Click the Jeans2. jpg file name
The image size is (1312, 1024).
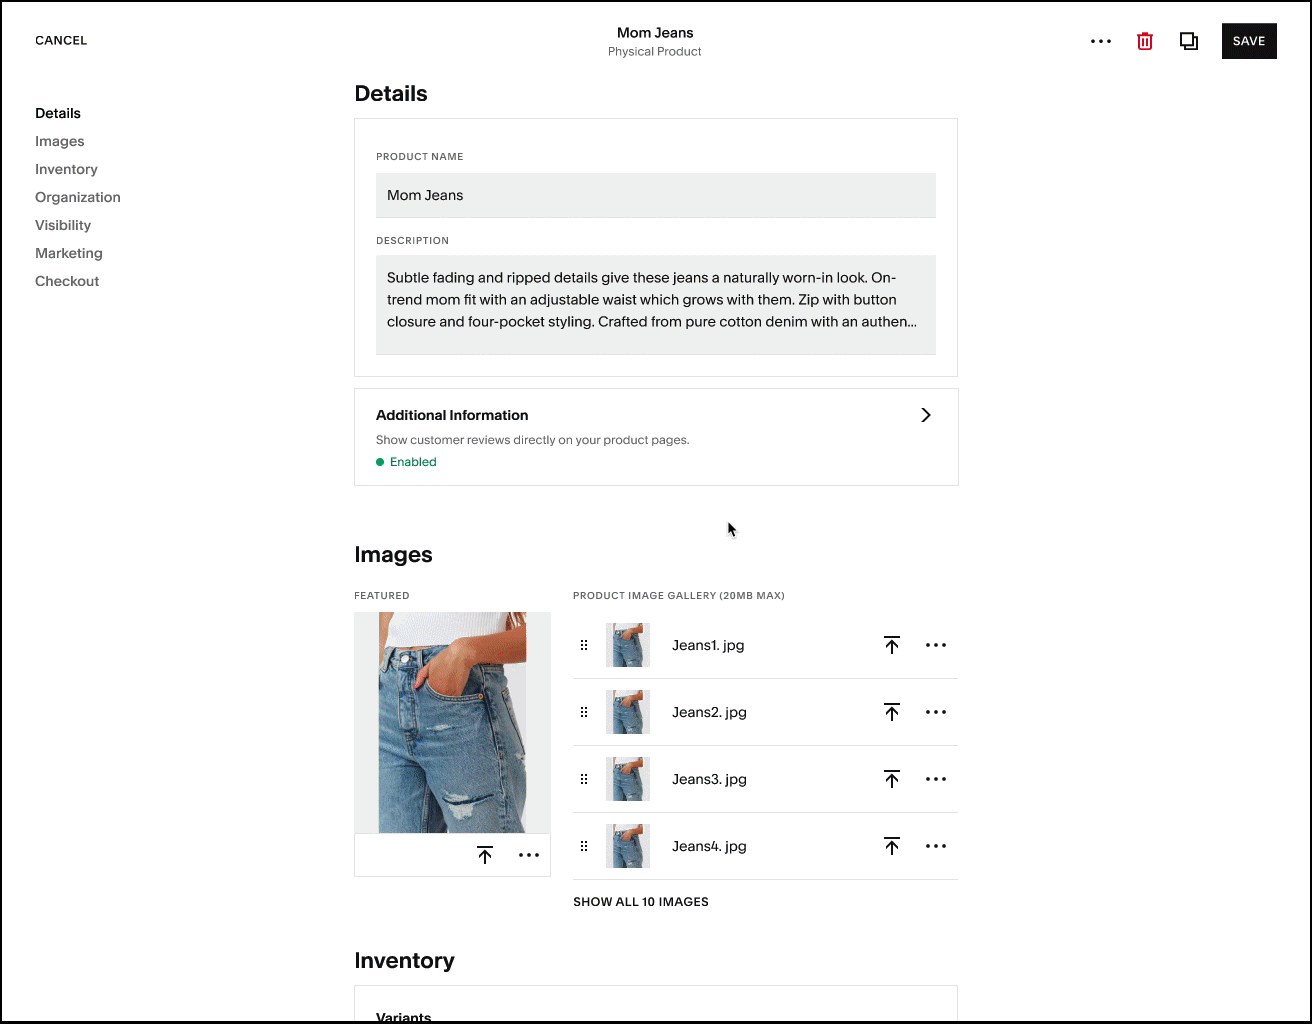pos(709,712)
